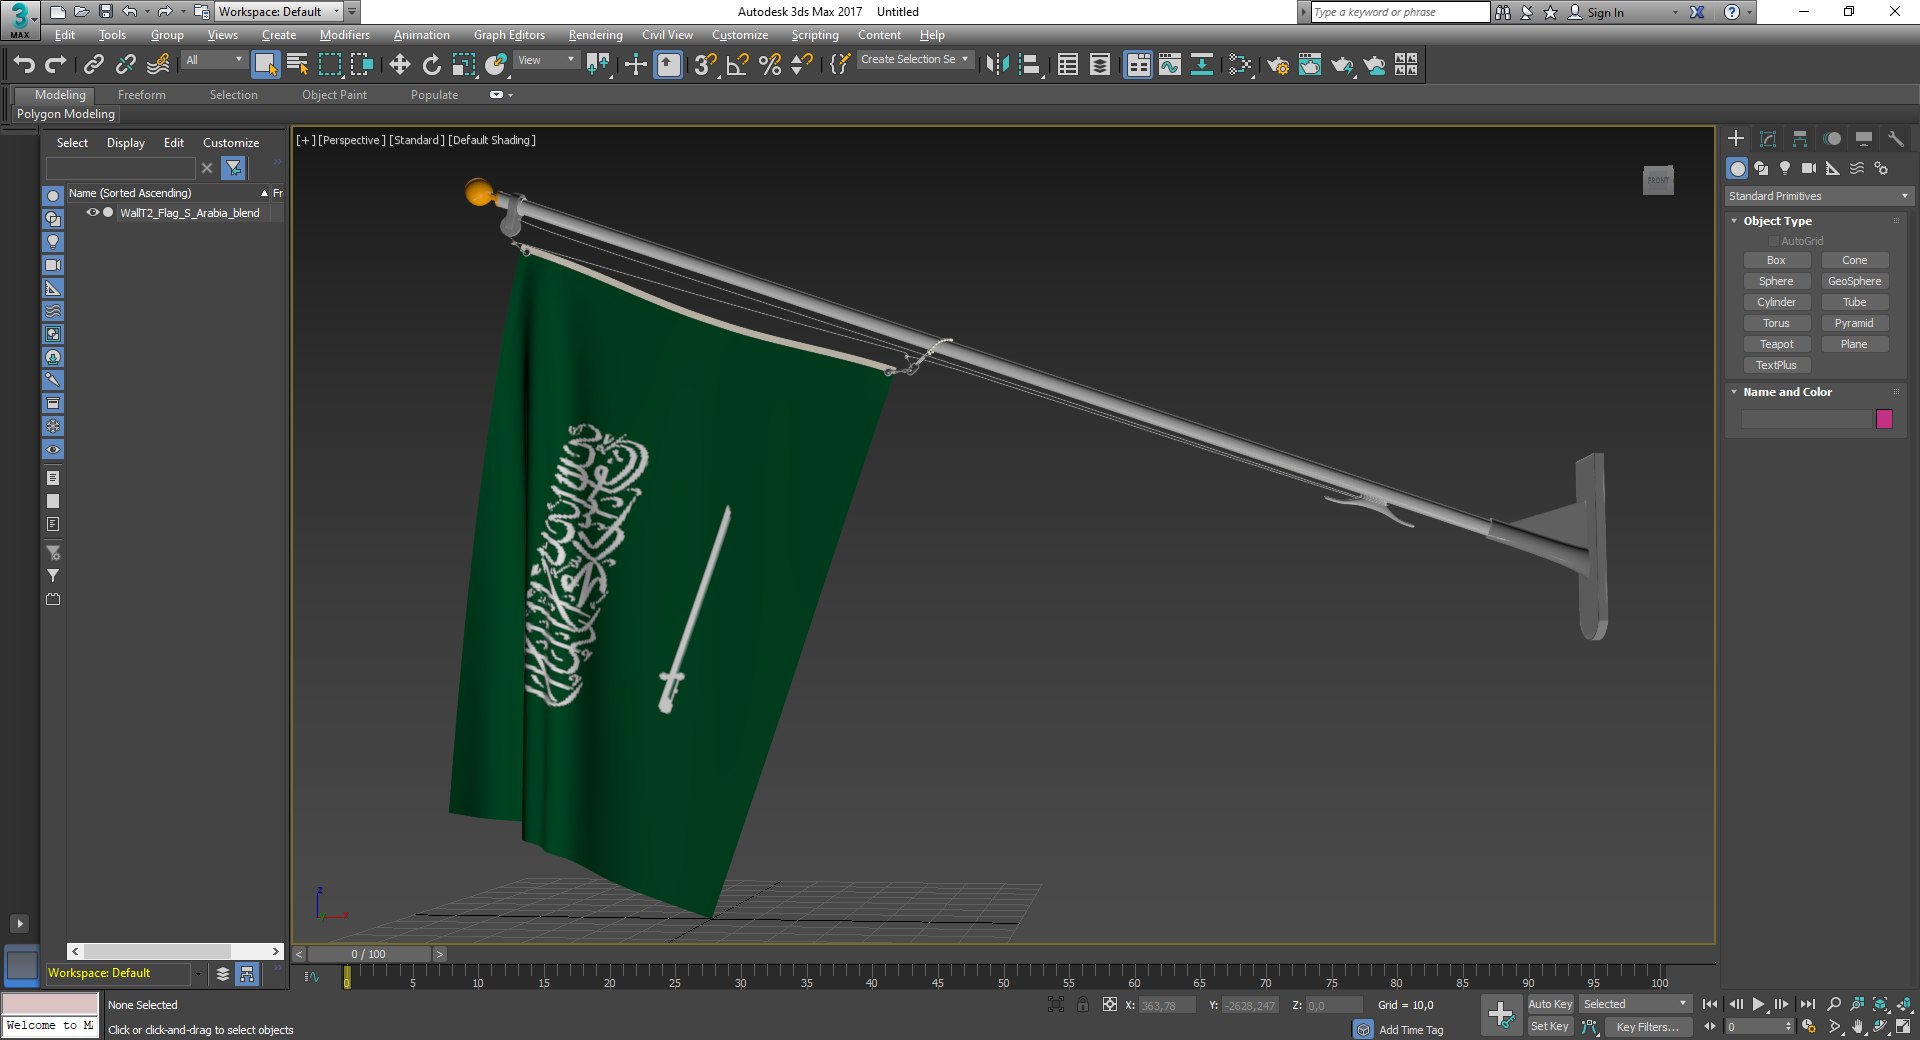
Task: Click the Pan View hand icon
Action: 1857,1026
